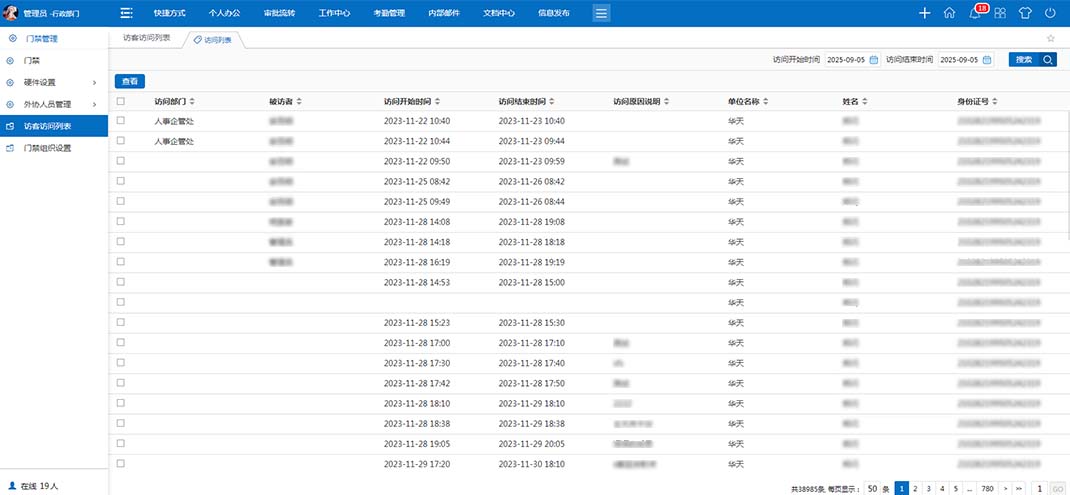
Task: Sort by 访问开始时间 column arrows
Action: (x=436, y=101)
